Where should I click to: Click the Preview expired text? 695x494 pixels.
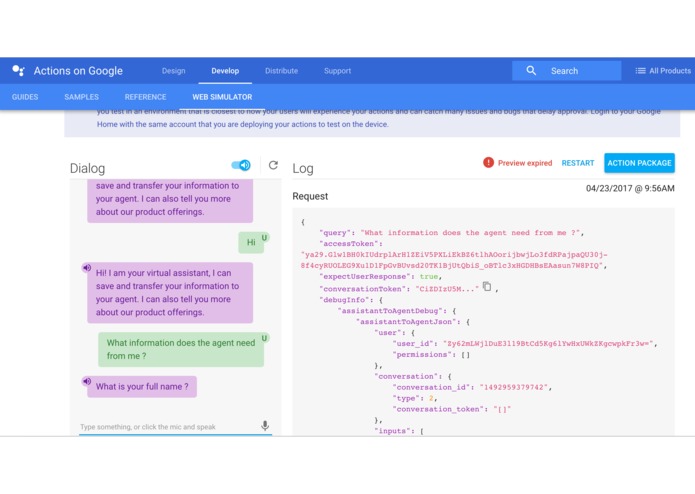[x=525, y=163]
